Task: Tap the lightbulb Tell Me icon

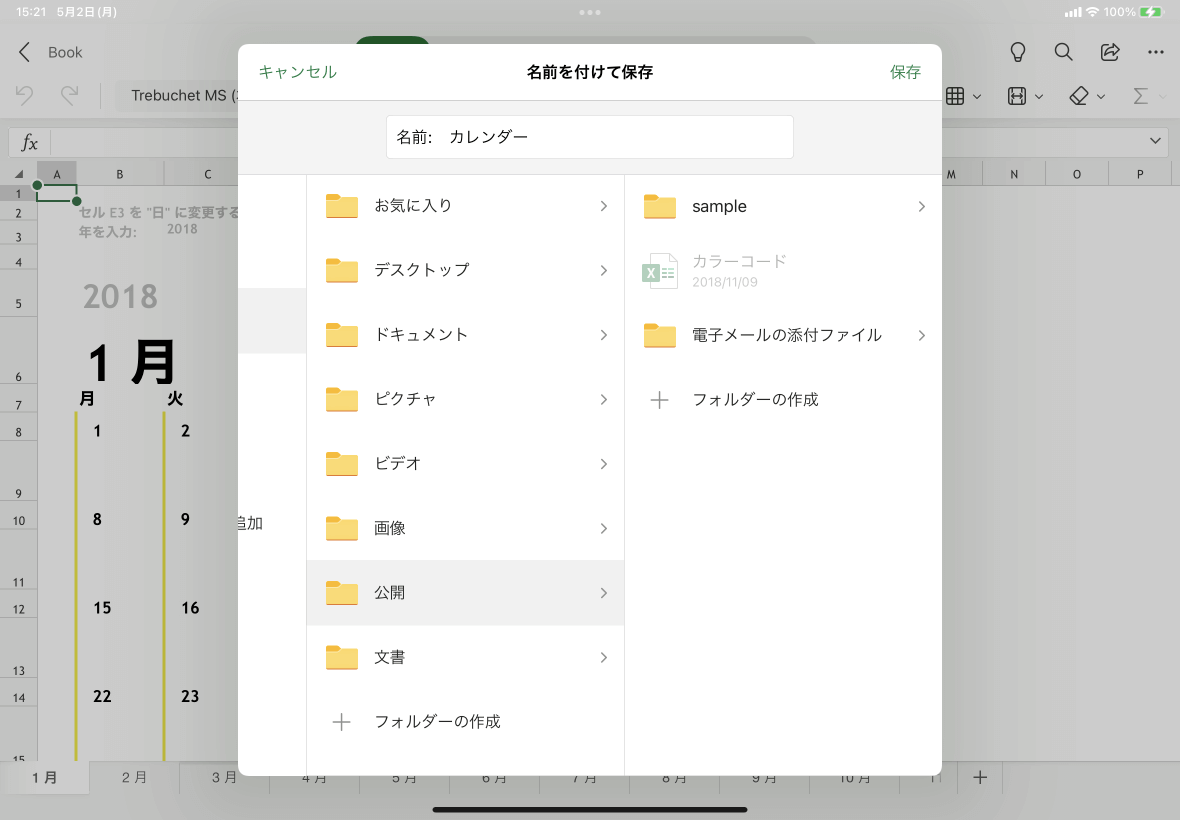Action: pos(1018,52)
